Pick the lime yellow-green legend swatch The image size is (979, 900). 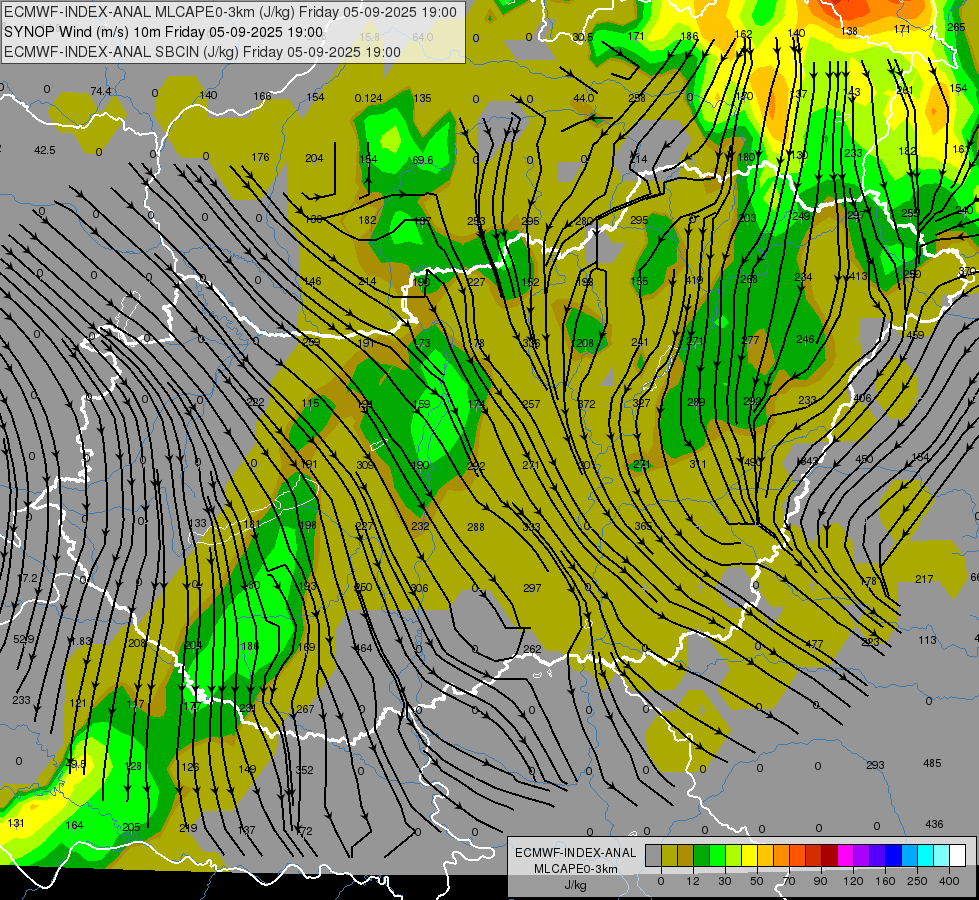(x=734, y=856)
